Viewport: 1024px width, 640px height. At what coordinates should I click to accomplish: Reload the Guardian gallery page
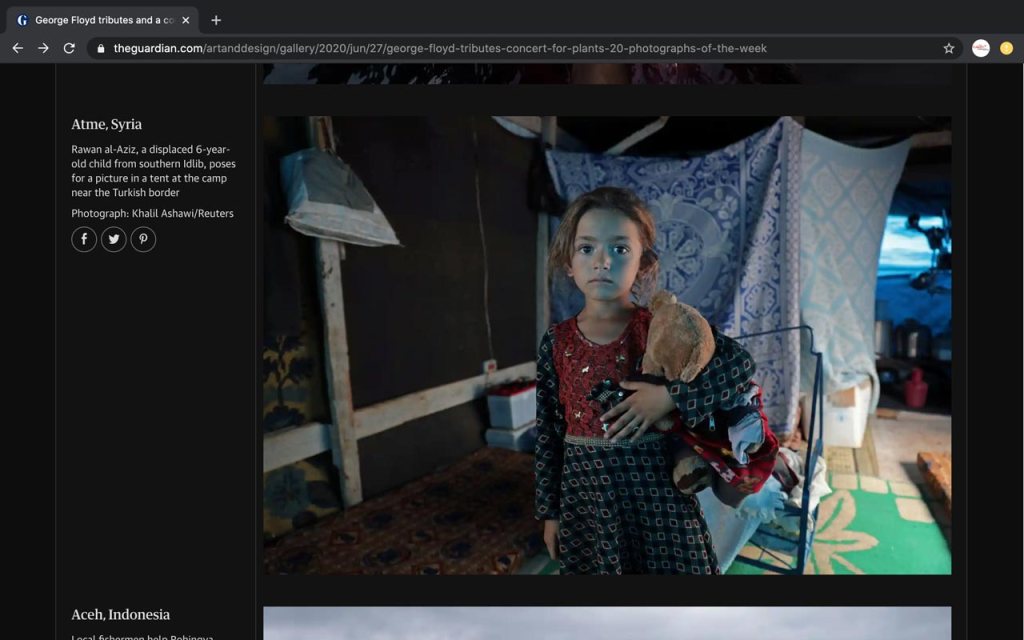(x=69, y=48)
